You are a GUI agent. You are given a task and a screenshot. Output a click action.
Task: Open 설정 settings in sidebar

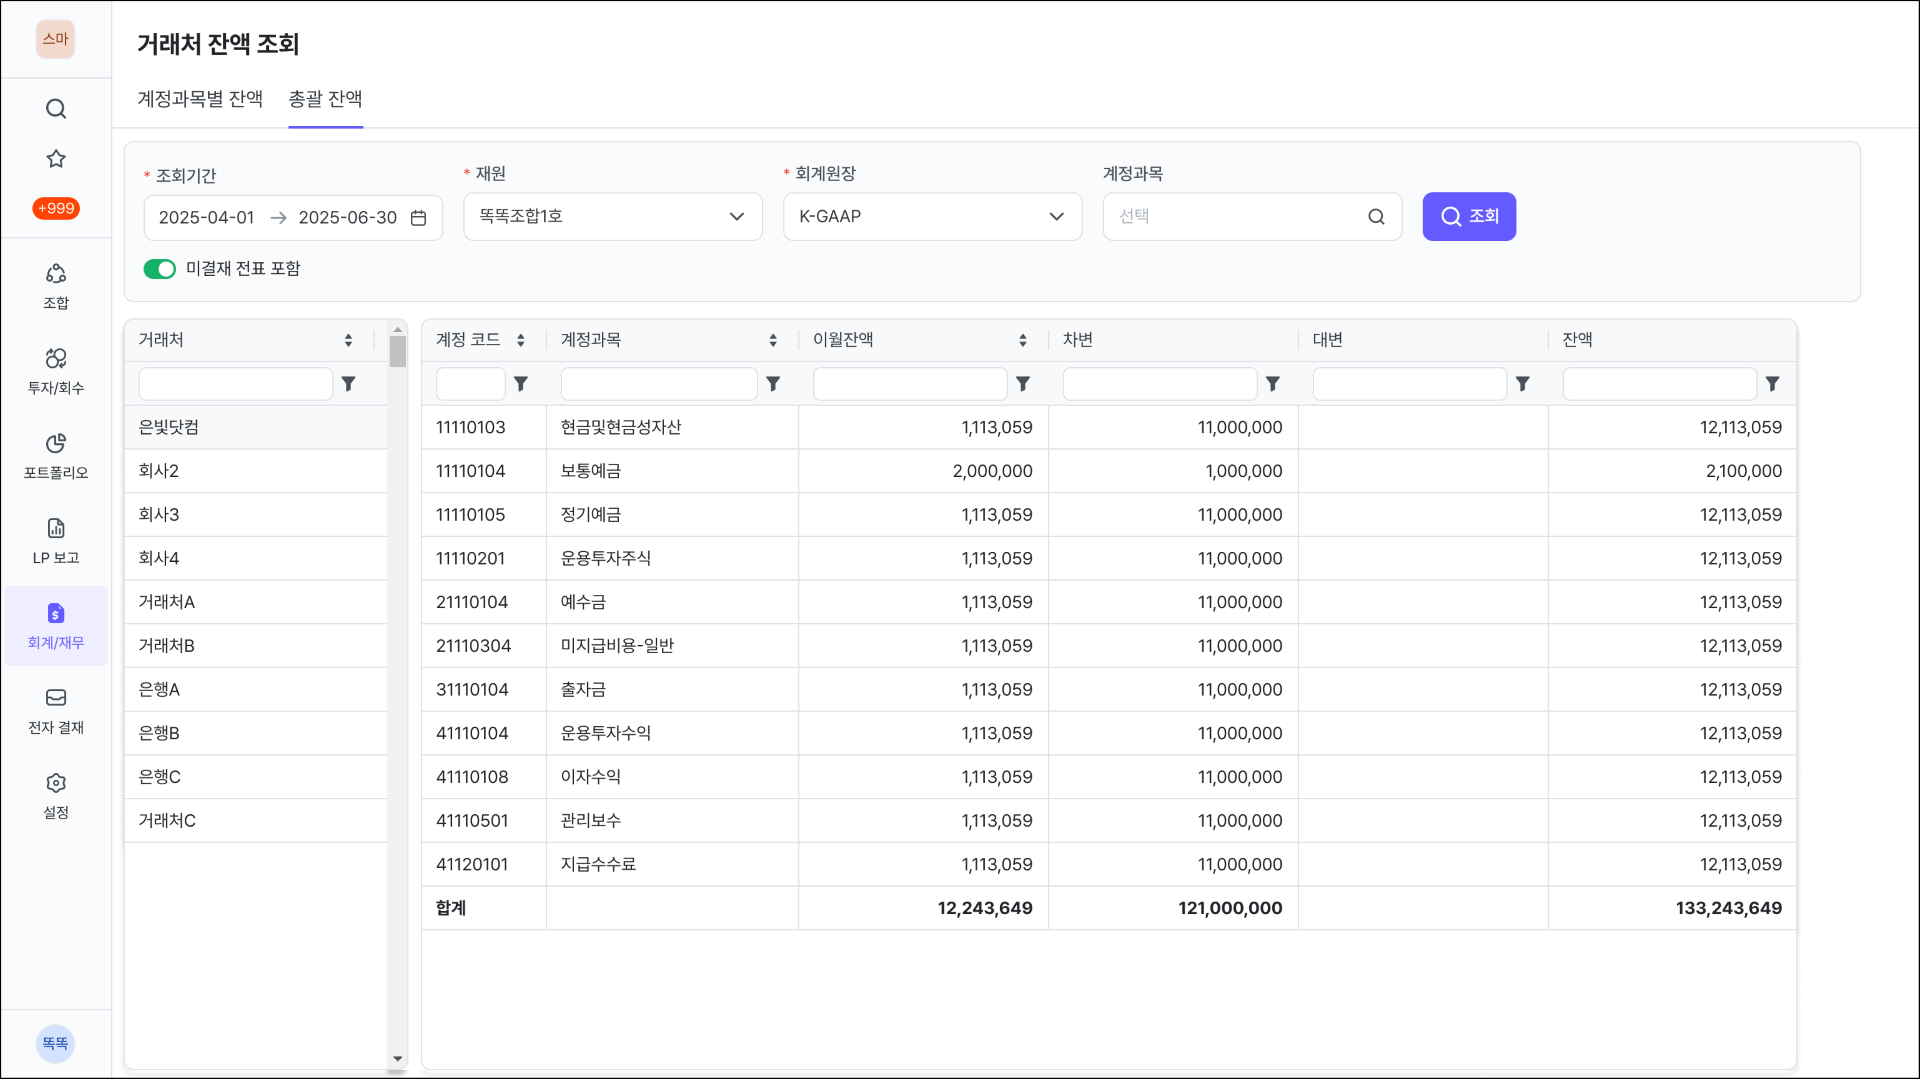(x=56, y=795)
